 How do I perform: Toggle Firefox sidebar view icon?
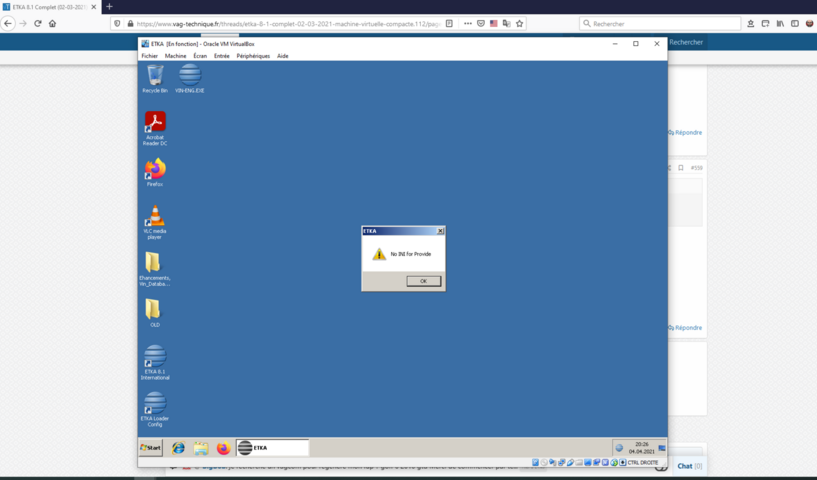pyautogui.click(x=795, y=23)
